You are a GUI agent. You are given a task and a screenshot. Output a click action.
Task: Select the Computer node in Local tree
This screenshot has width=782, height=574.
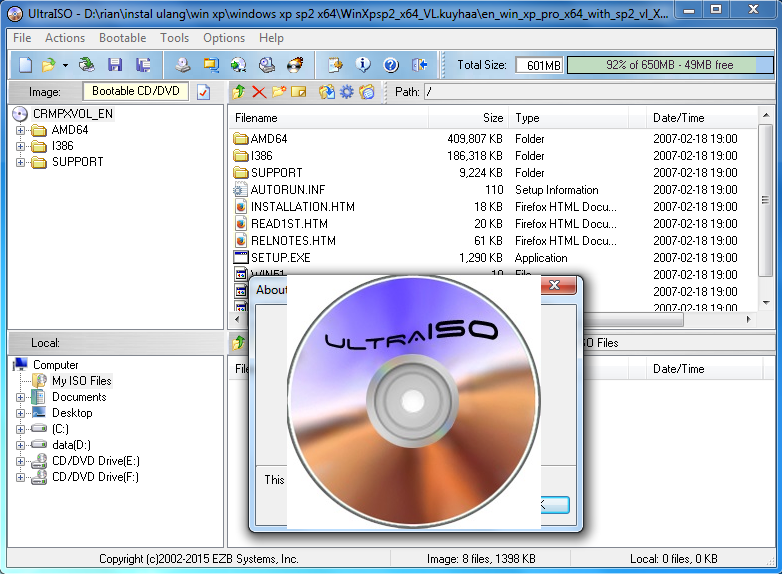point(55,365)
